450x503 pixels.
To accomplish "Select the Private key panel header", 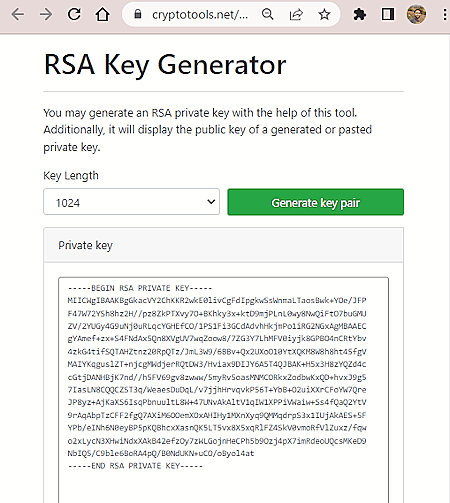I will point(223,245).
